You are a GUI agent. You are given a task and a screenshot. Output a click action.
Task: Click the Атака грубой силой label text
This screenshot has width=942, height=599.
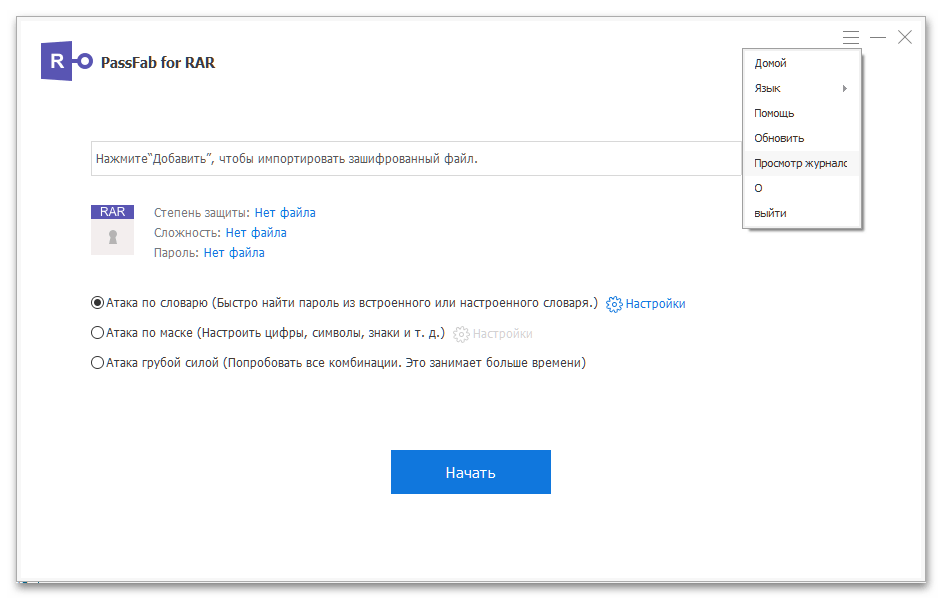pyautogui.click(x=346, y=363)
